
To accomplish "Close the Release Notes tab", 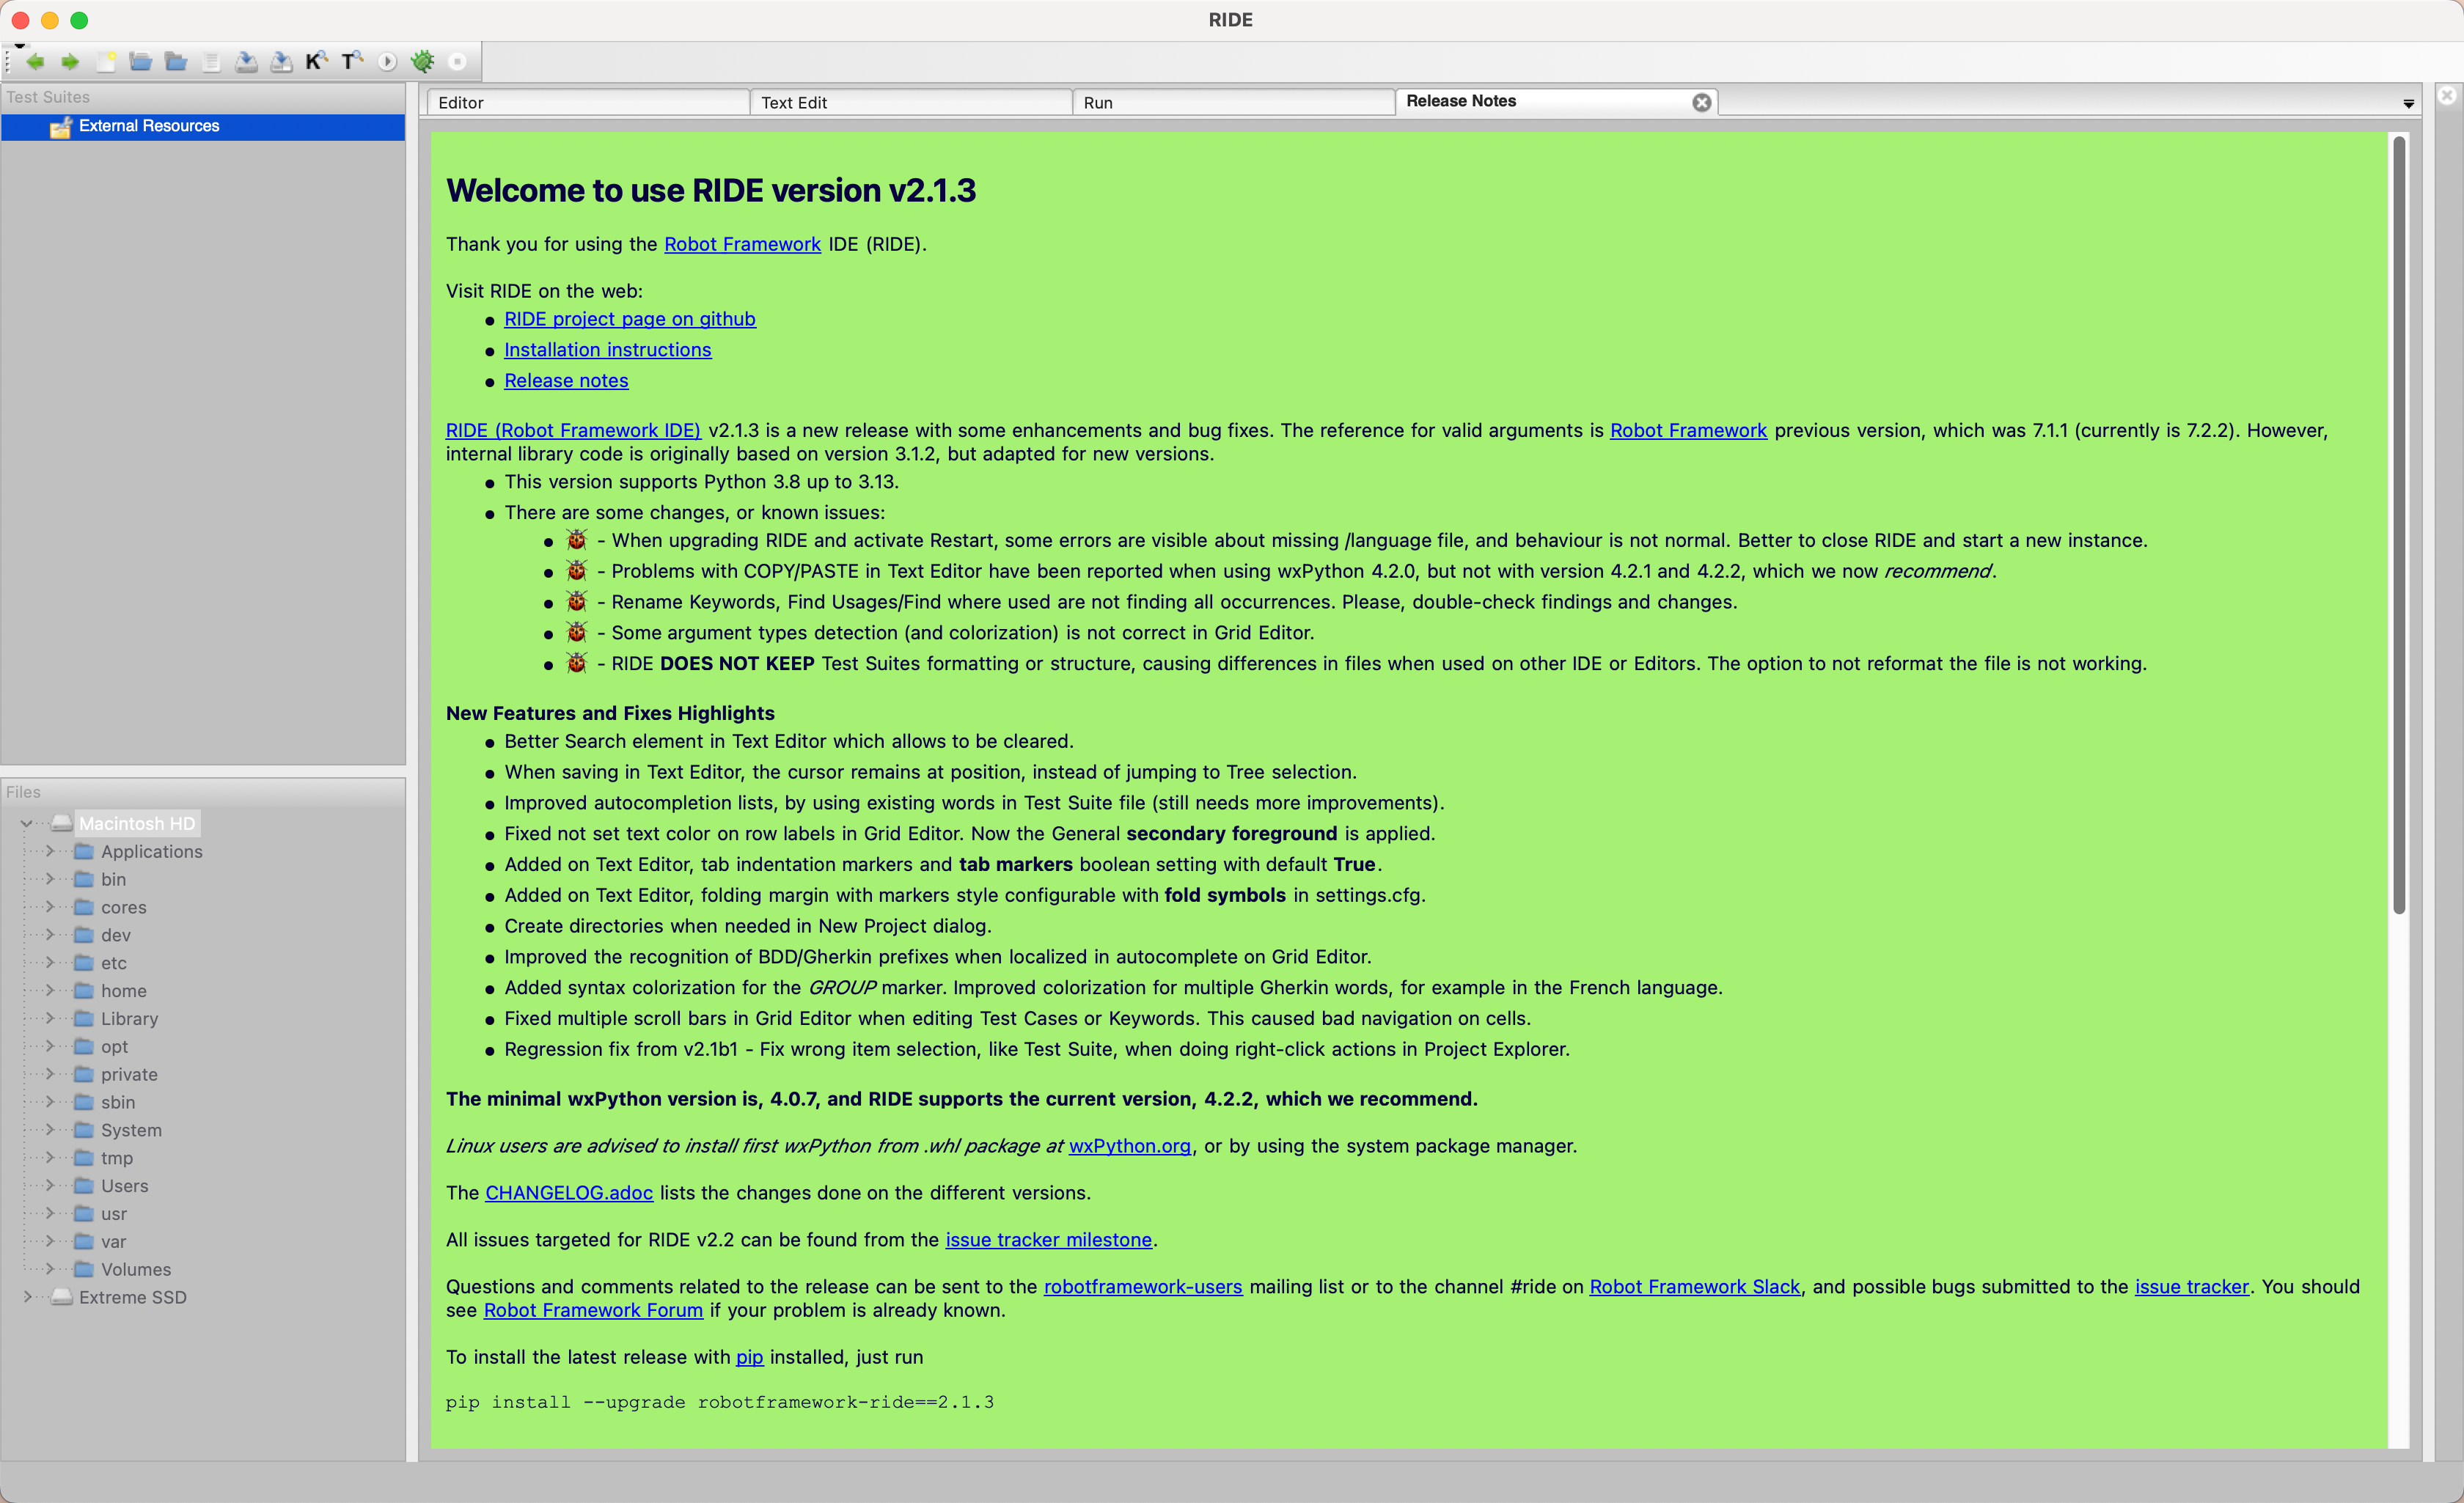I will [x=1701, y=102].
